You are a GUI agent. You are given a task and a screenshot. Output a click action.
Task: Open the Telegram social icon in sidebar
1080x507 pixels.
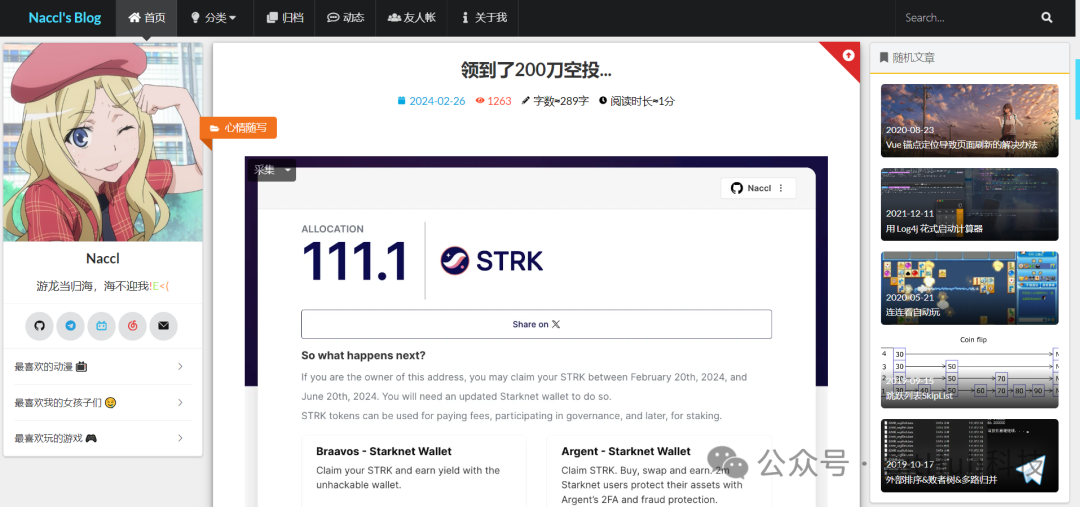[70, 326]
